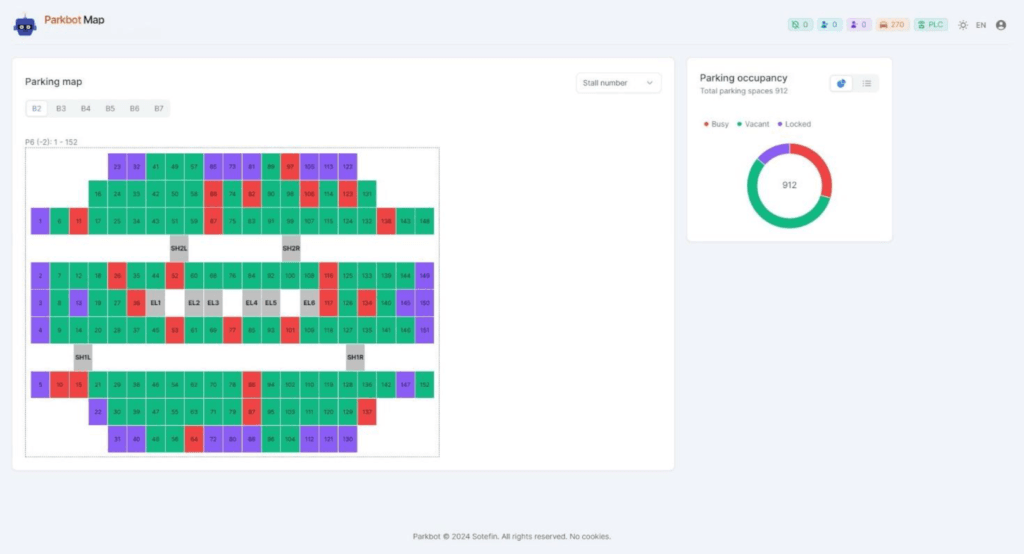
Task: Click the 'Parking map' heading
Action: coord(54,82)
